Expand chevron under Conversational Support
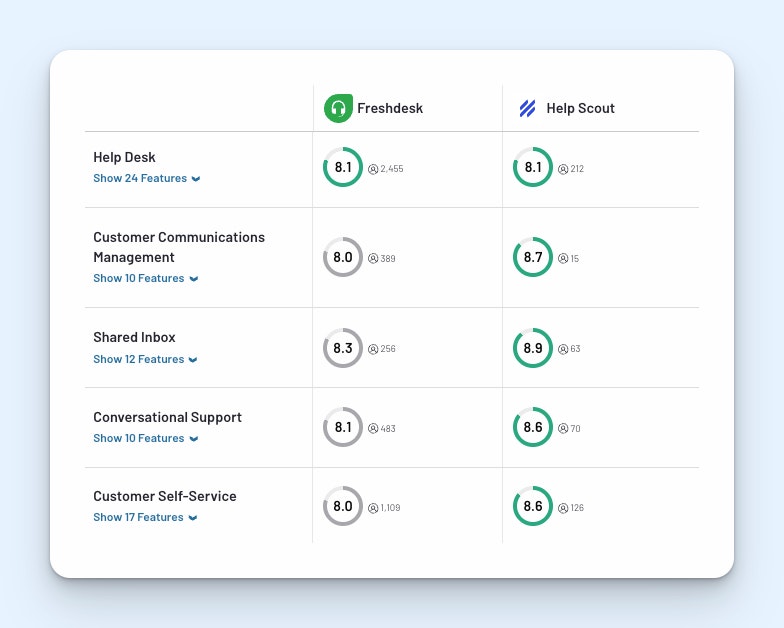Image resolution: width=784 pixels, height=628 pixels. (x=194, y=439)
